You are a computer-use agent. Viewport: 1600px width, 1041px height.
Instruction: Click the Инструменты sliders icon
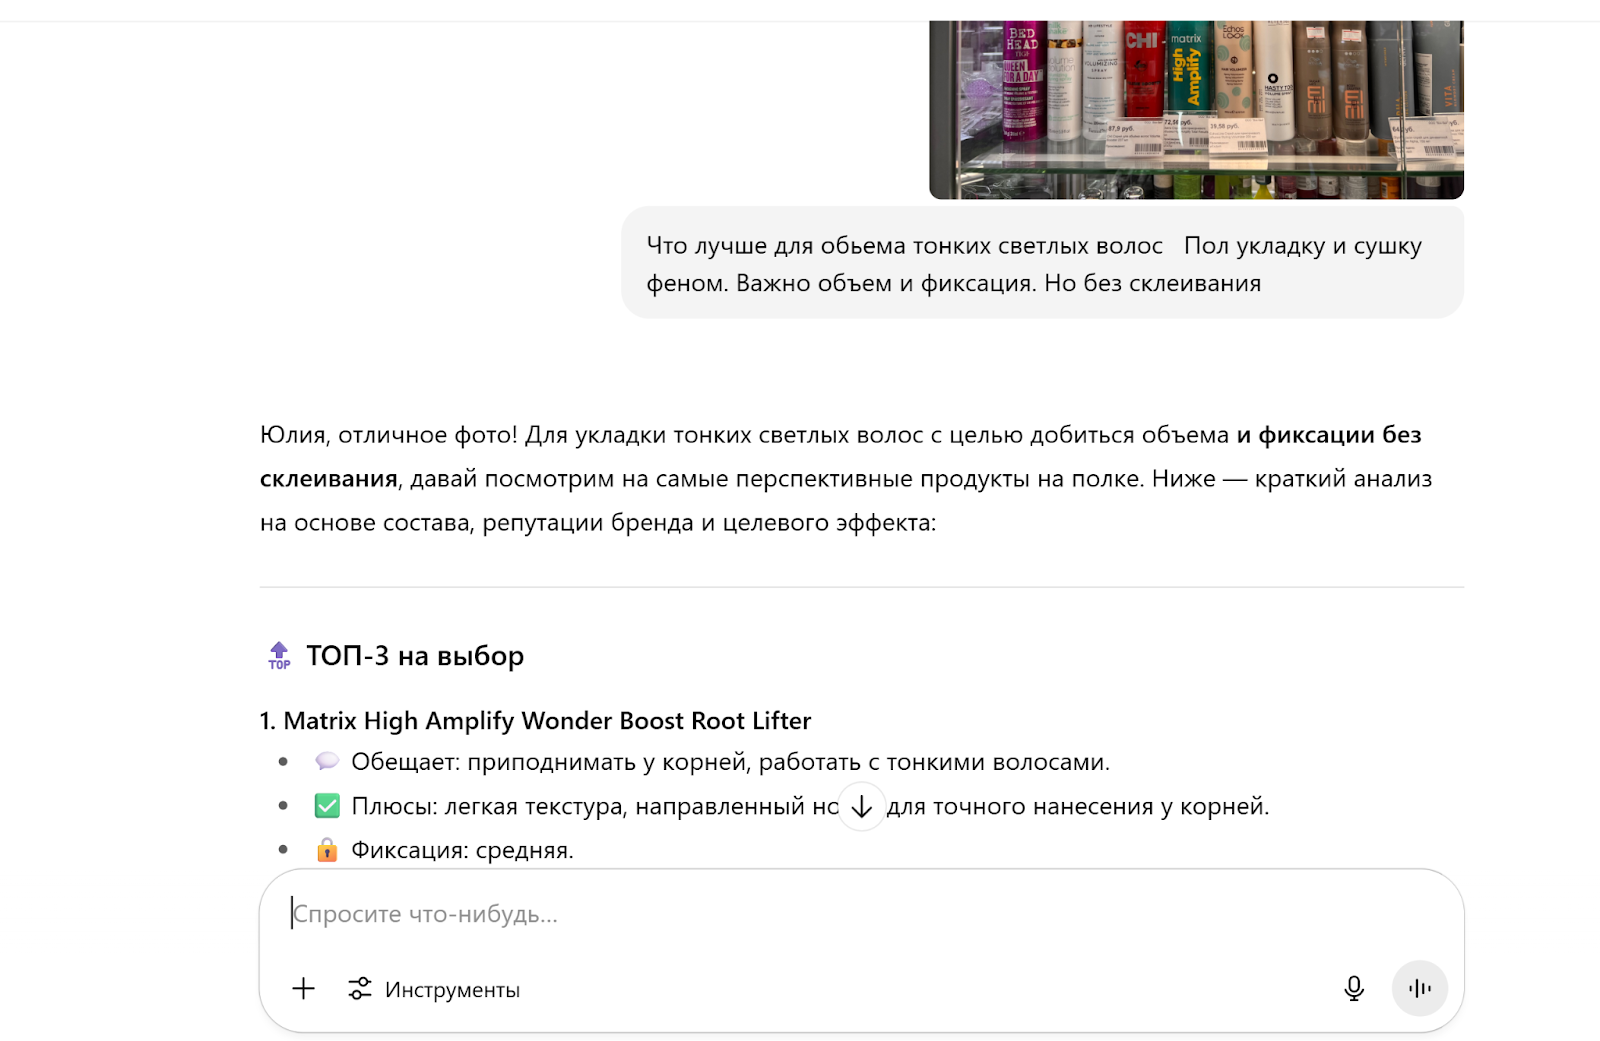pos(359,988)
